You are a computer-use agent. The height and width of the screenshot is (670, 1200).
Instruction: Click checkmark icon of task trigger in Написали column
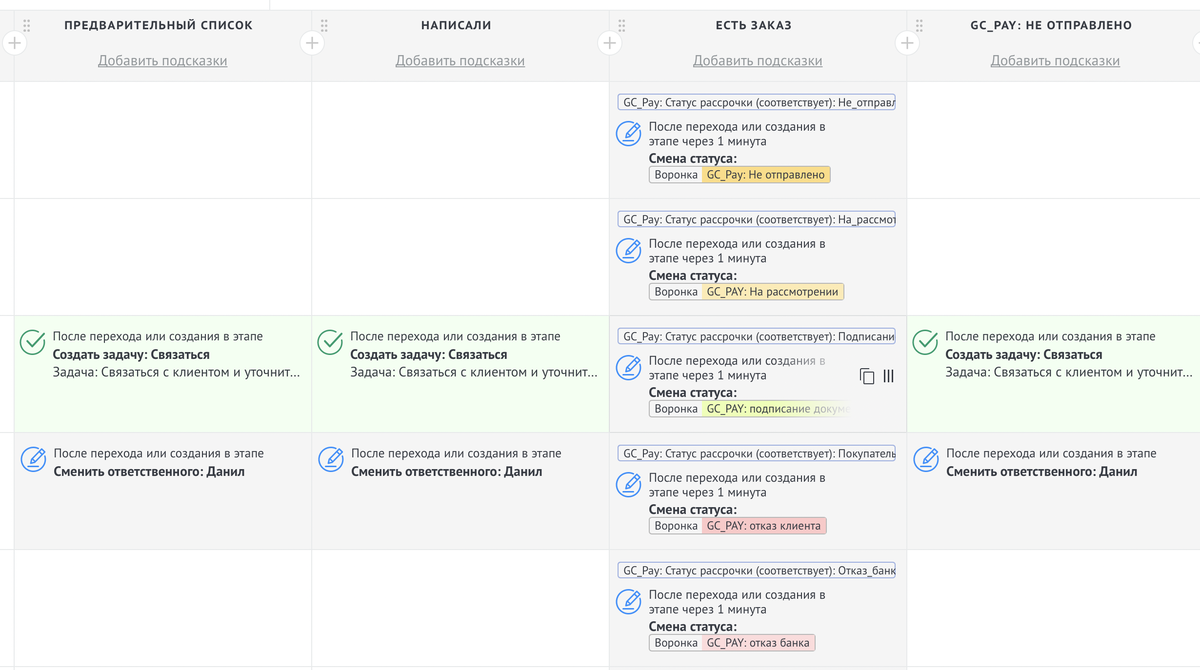point(330,343)
